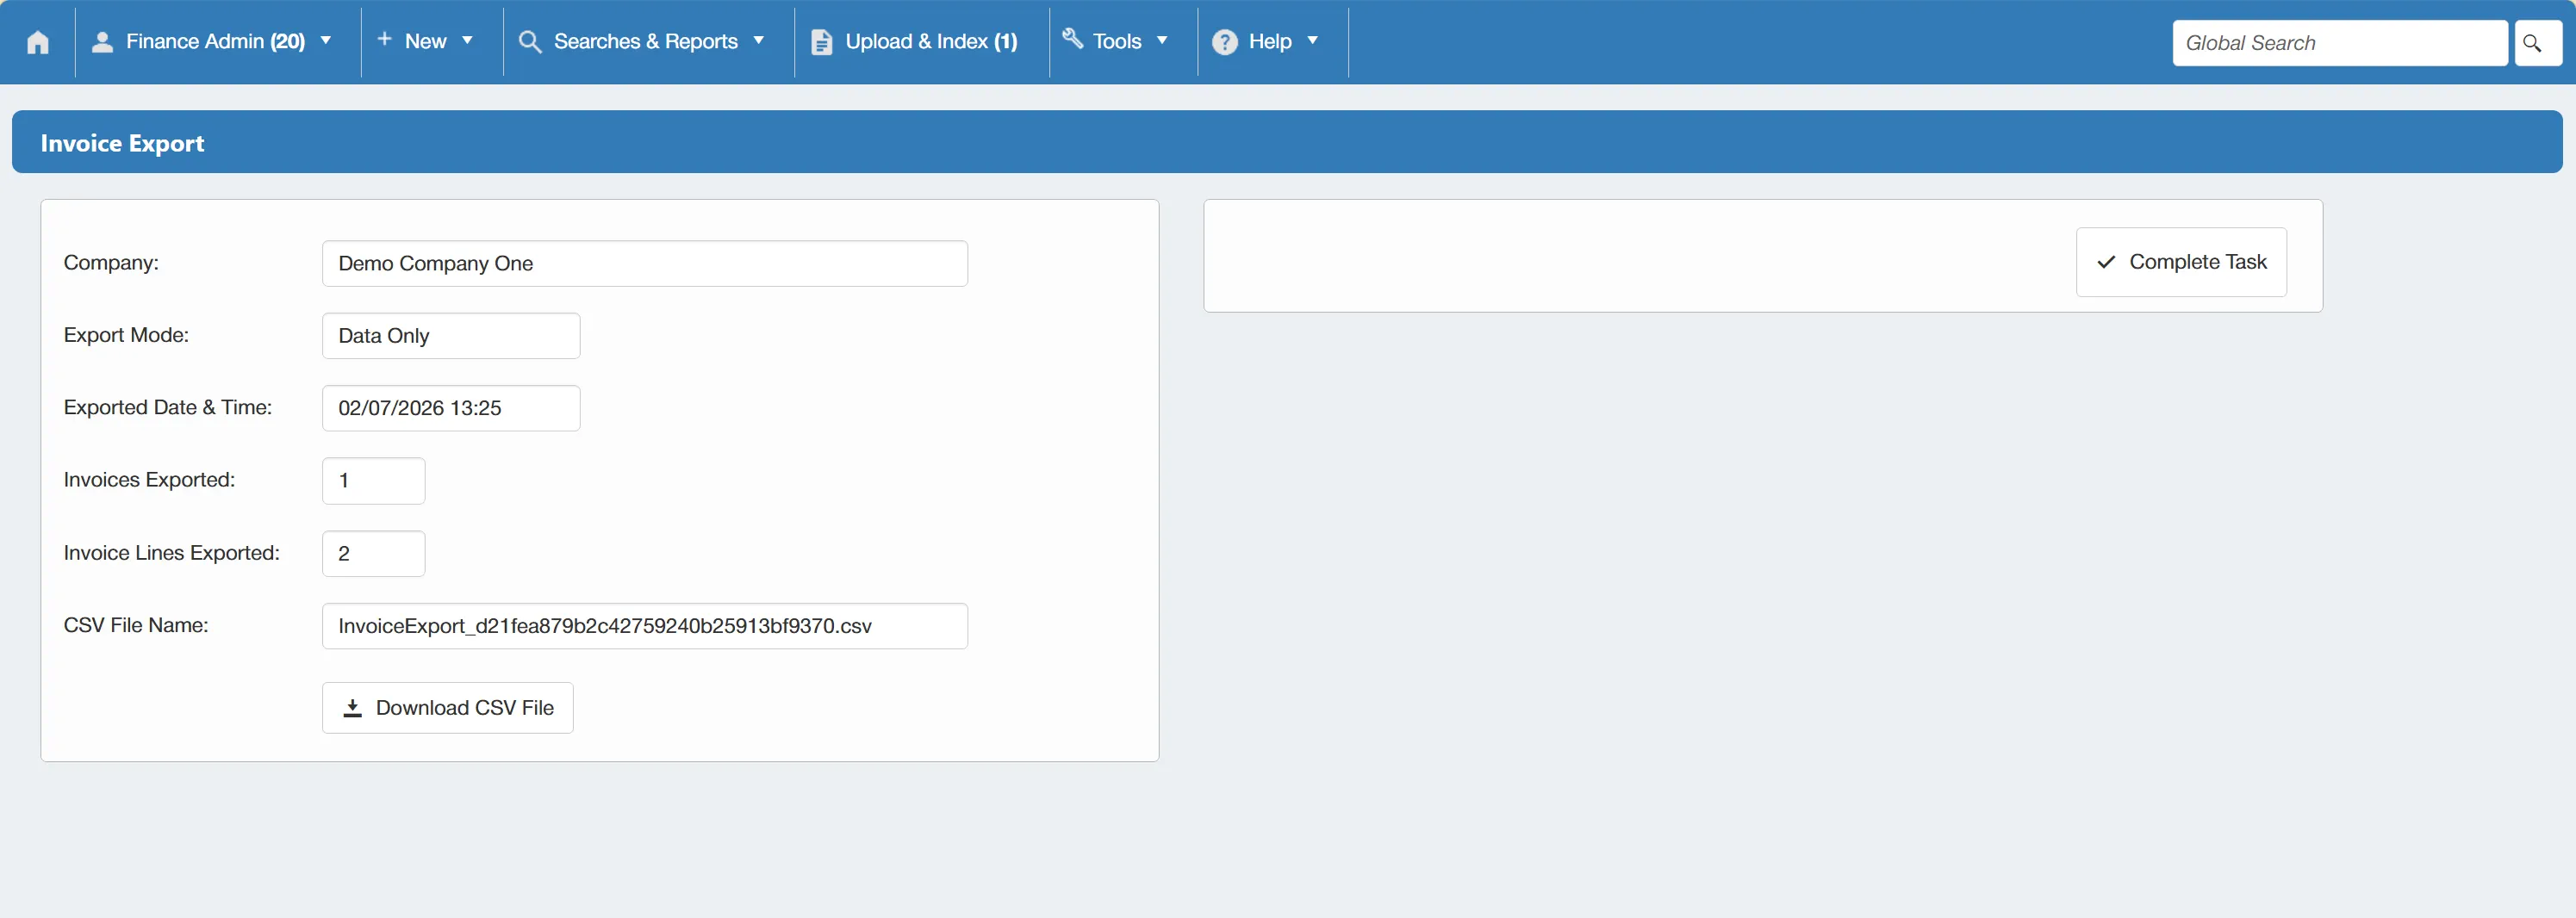Click the download arrow icon on CSV button
2576x918 pixels.
[352, 708]
